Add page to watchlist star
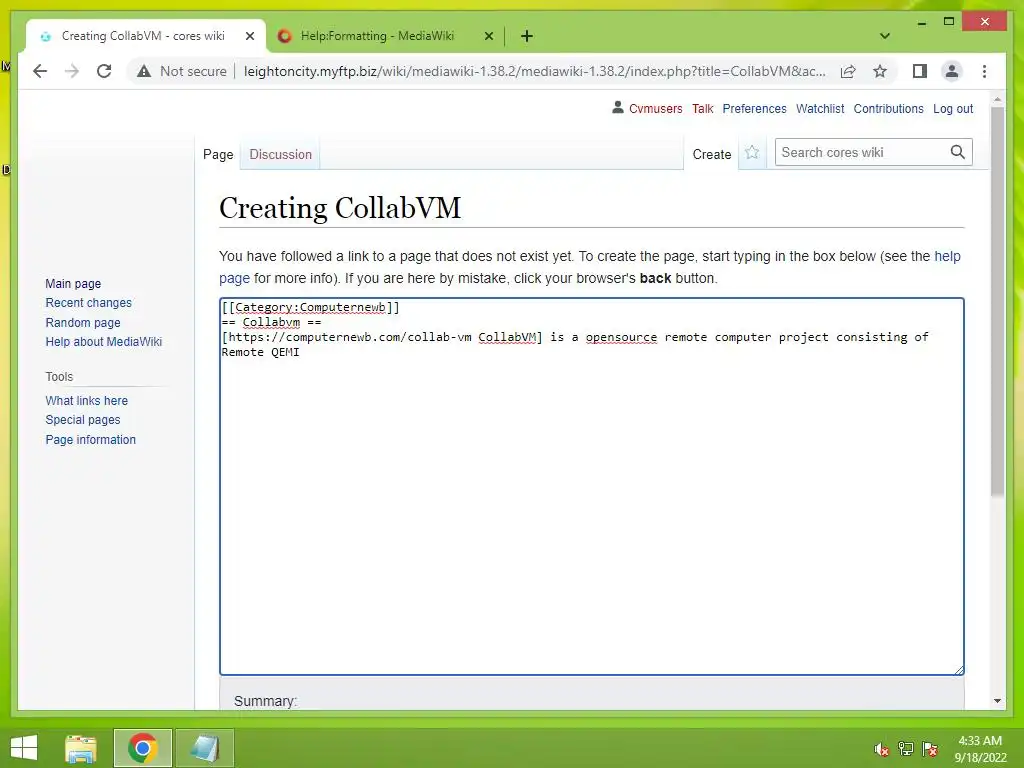Viewport: 1024px width, 768px height. click(752, 153)
